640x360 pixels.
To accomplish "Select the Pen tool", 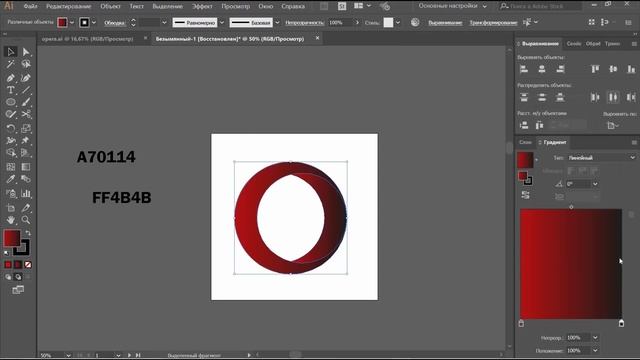I will pos(11,78).
